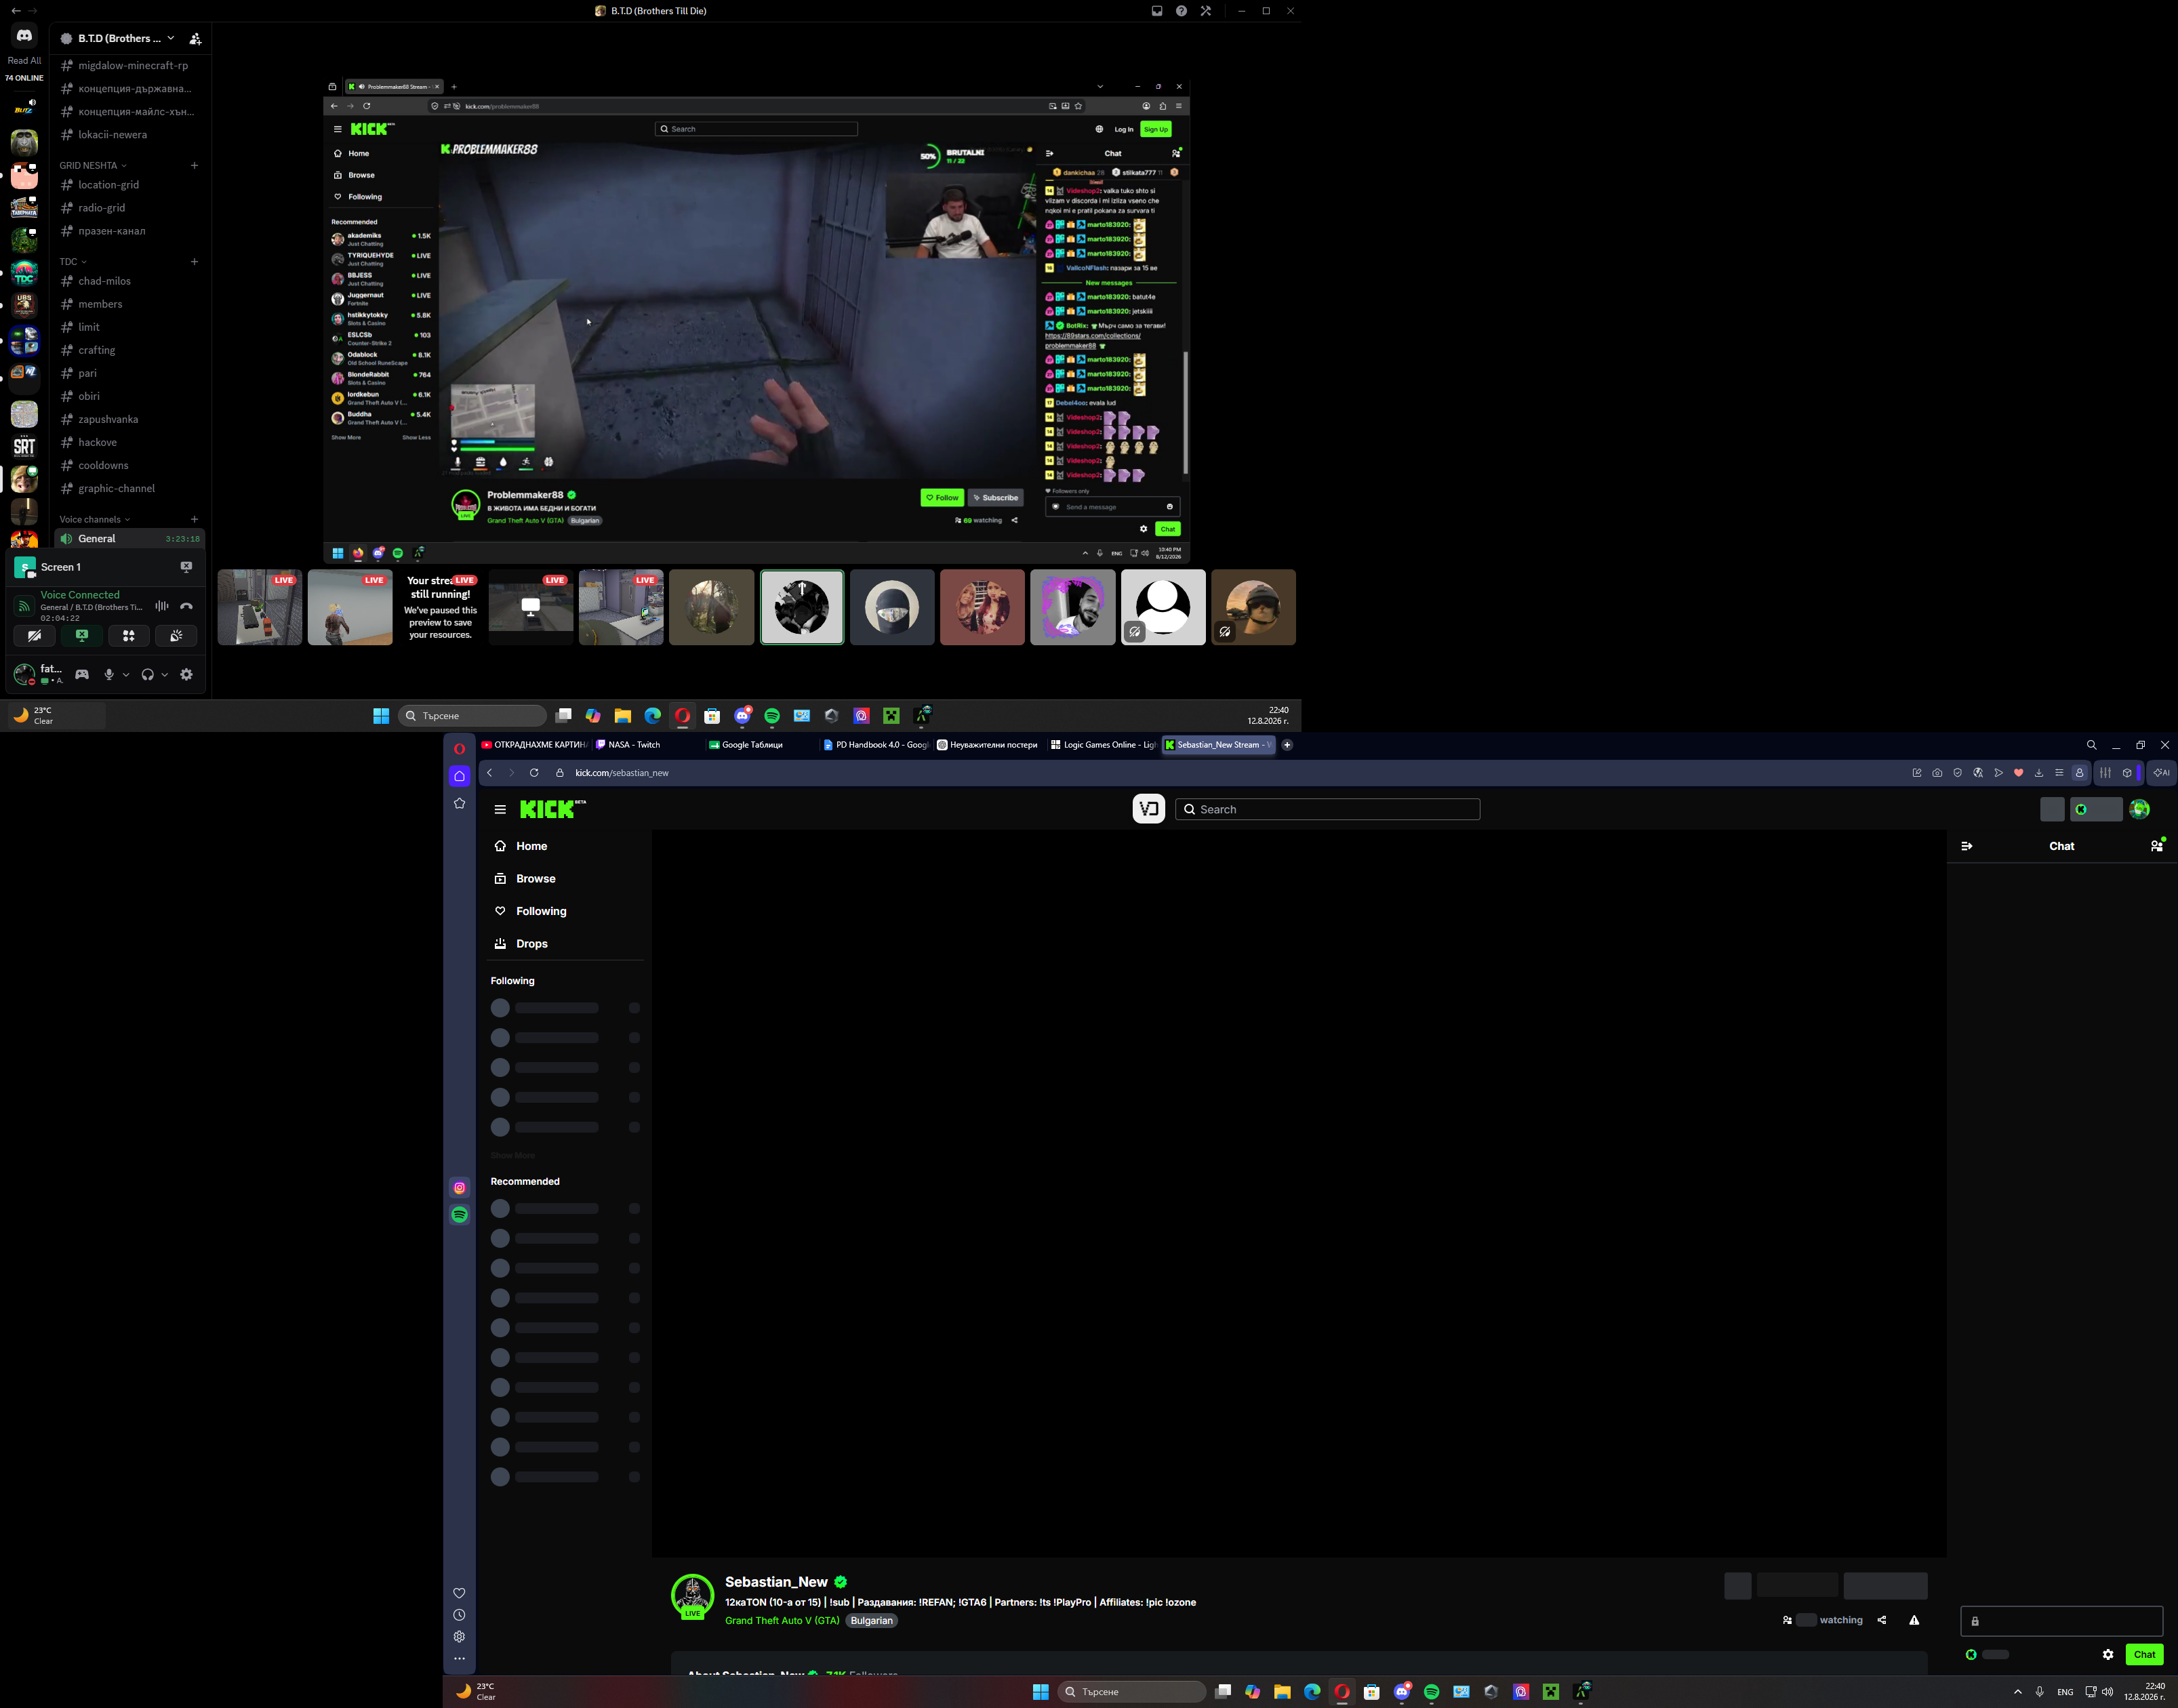Open Opera translate page icon

click(1978, 773)
